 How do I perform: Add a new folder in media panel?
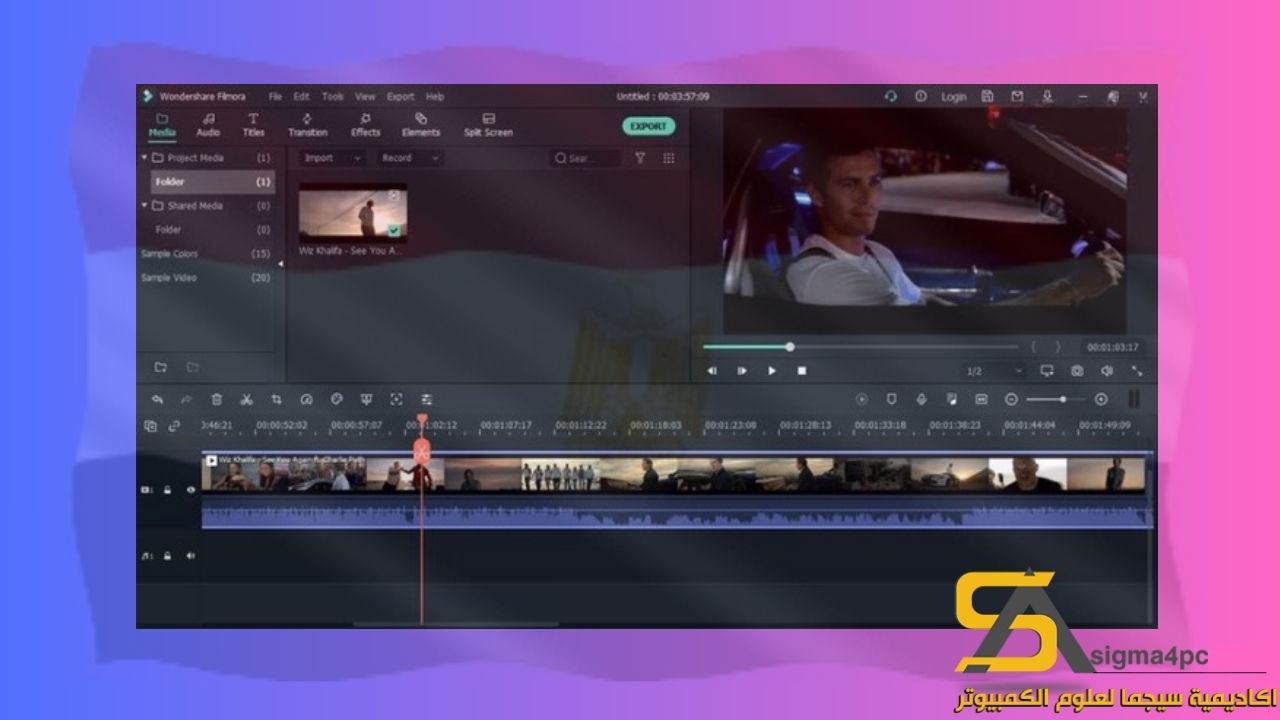(161, 368)
